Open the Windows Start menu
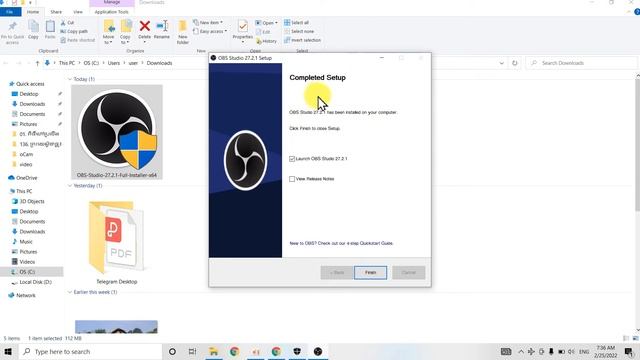 click(x=8, y=351)
